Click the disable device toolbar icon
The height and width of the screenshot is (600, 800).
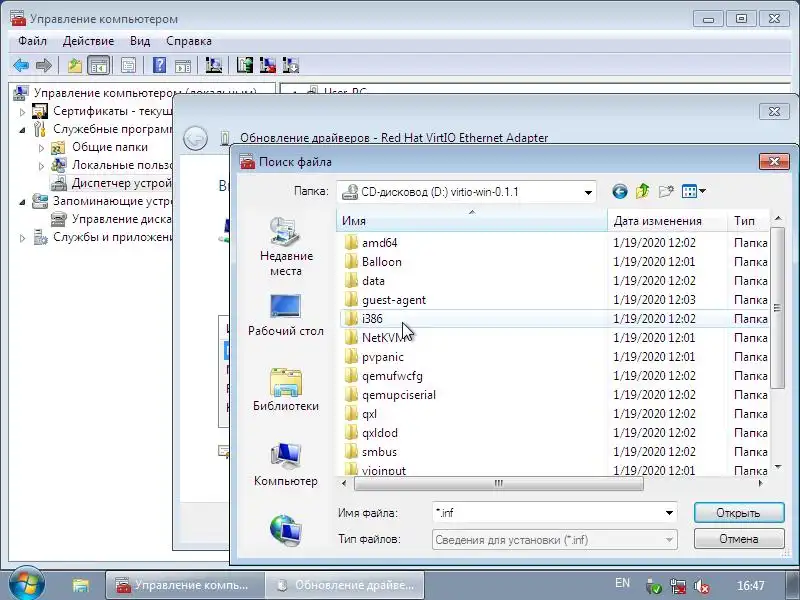(291, 65)
